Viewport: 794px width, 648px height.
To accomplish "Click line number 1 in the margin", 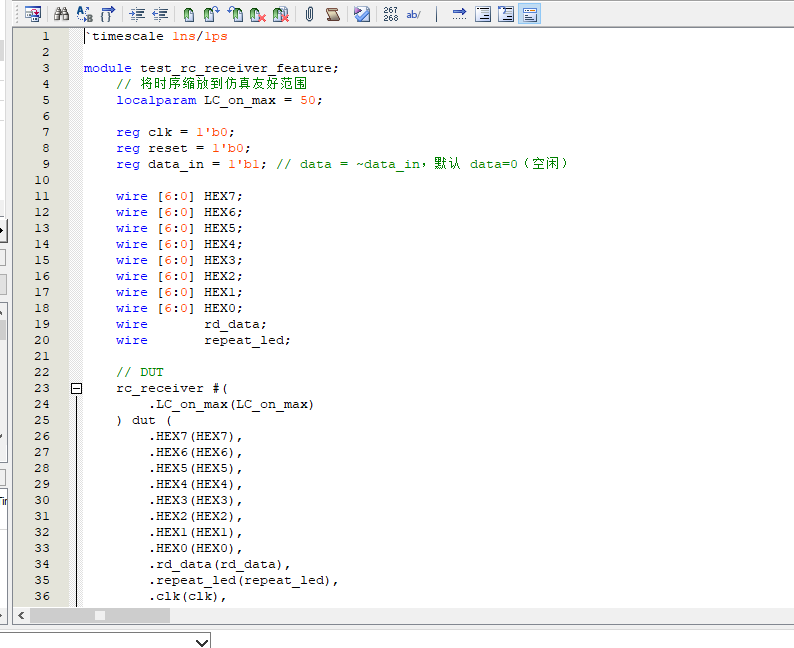I will [x=46, y=36].
